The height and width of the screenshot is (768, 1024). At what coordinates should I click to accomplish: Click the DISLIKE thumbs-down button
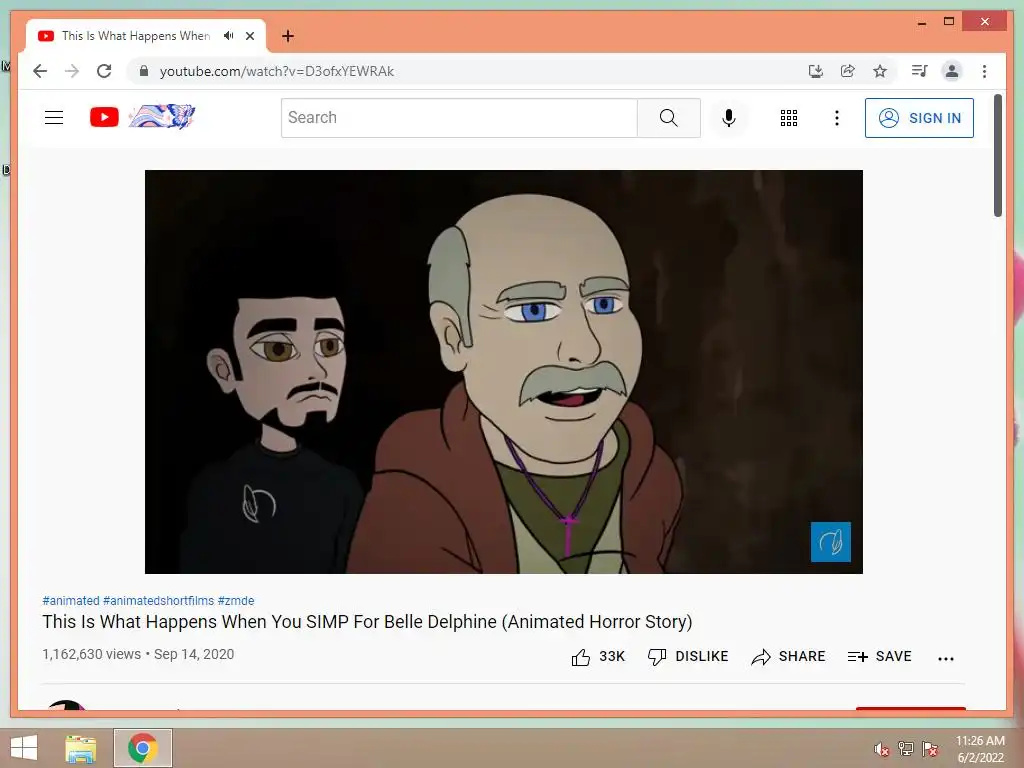click(688, 657)
